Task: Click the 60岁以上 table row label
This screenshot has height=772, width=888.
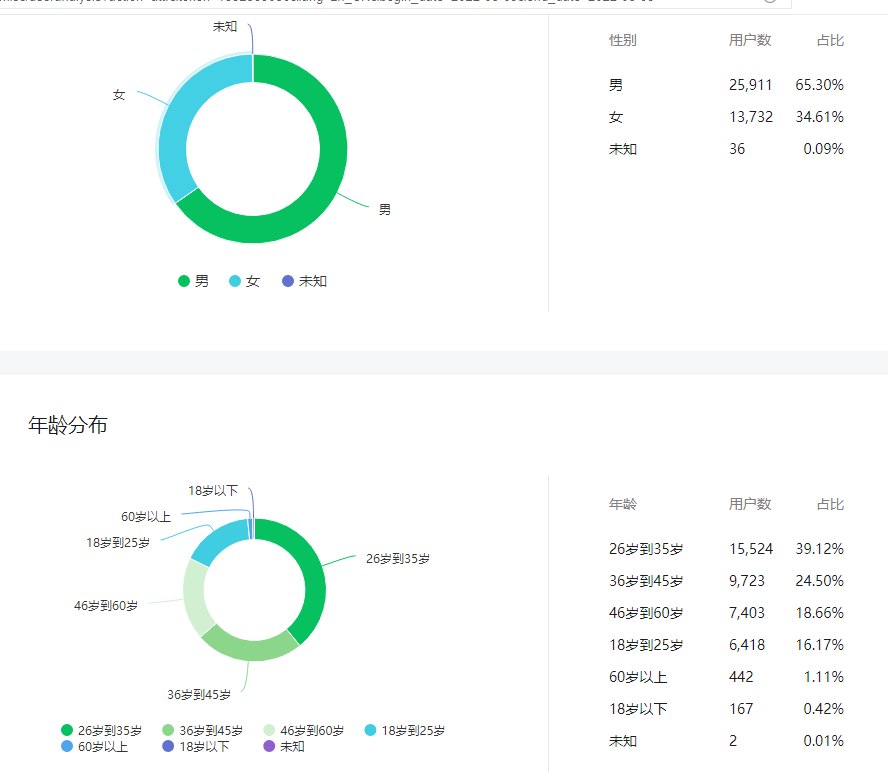Action: [x=638, y=677]
